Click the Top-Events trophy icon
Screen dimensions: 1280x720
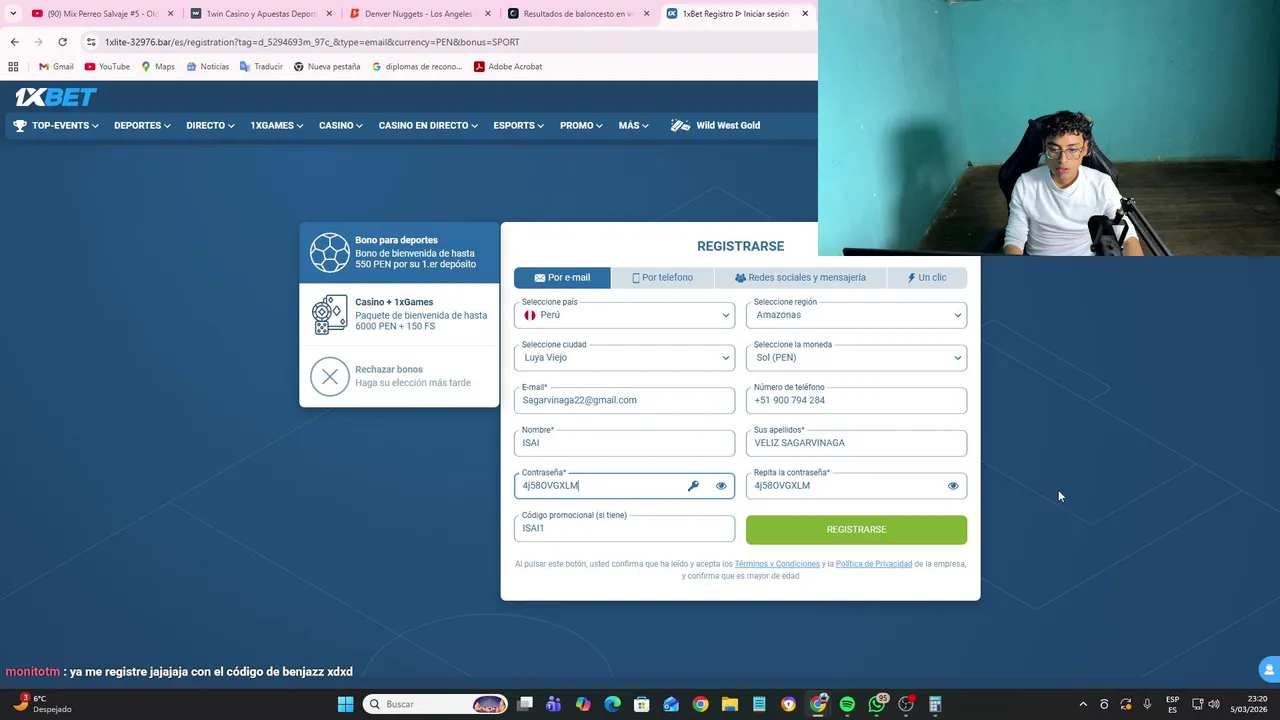(19, 126)
